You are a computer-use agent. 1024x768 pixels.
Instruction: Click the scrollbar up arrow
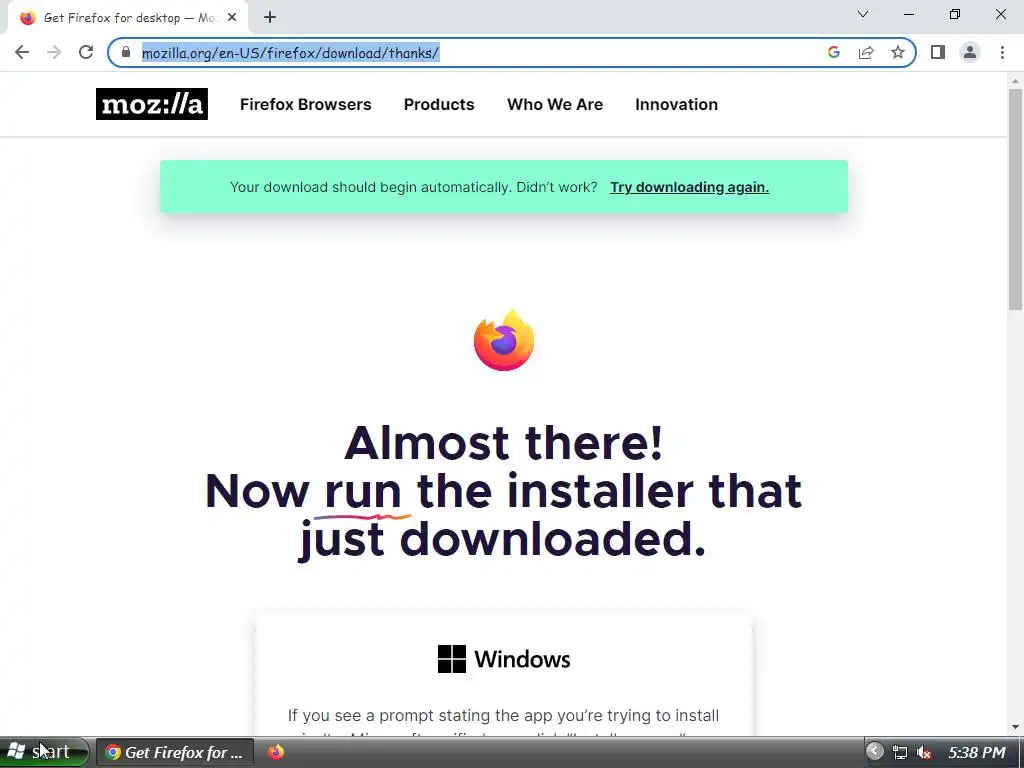coord(1016,81)
